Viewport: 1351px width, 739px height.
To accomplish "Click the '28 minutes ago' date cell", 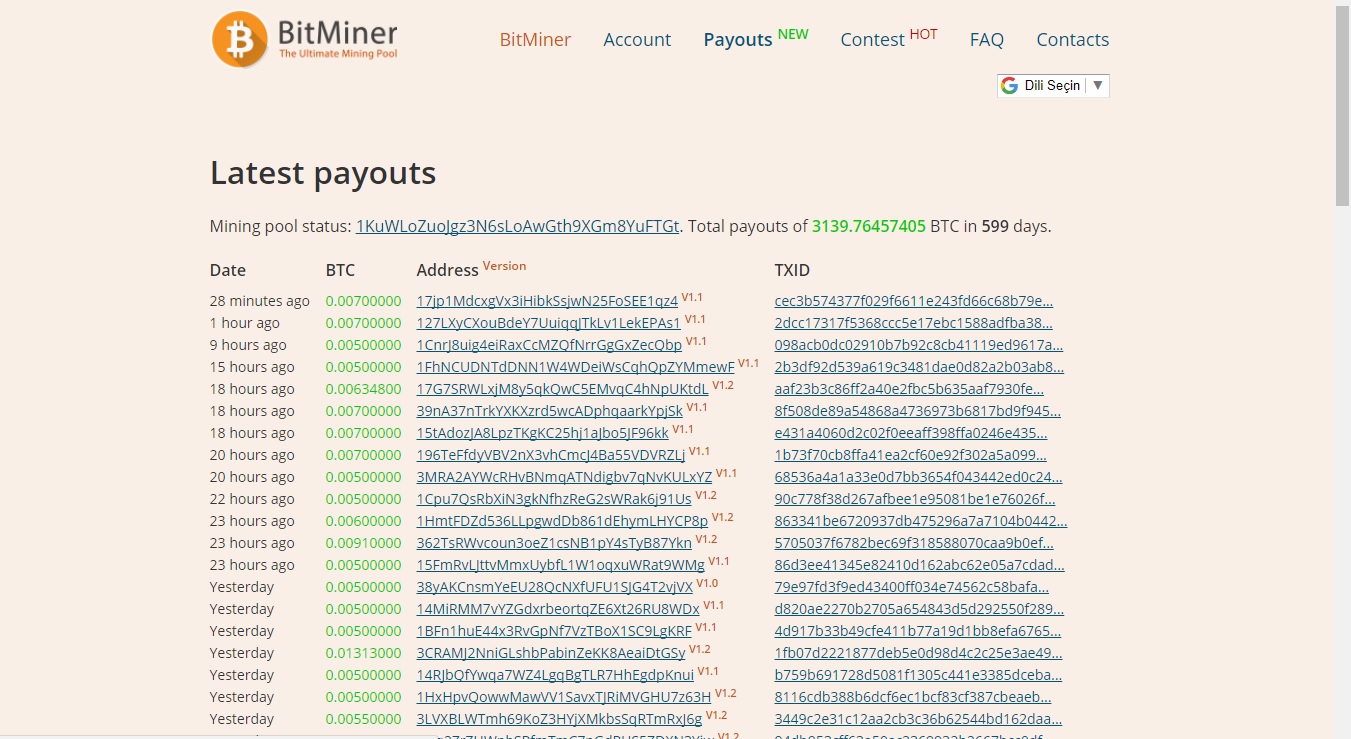I will pyautogui.click(x=260, y=301).
